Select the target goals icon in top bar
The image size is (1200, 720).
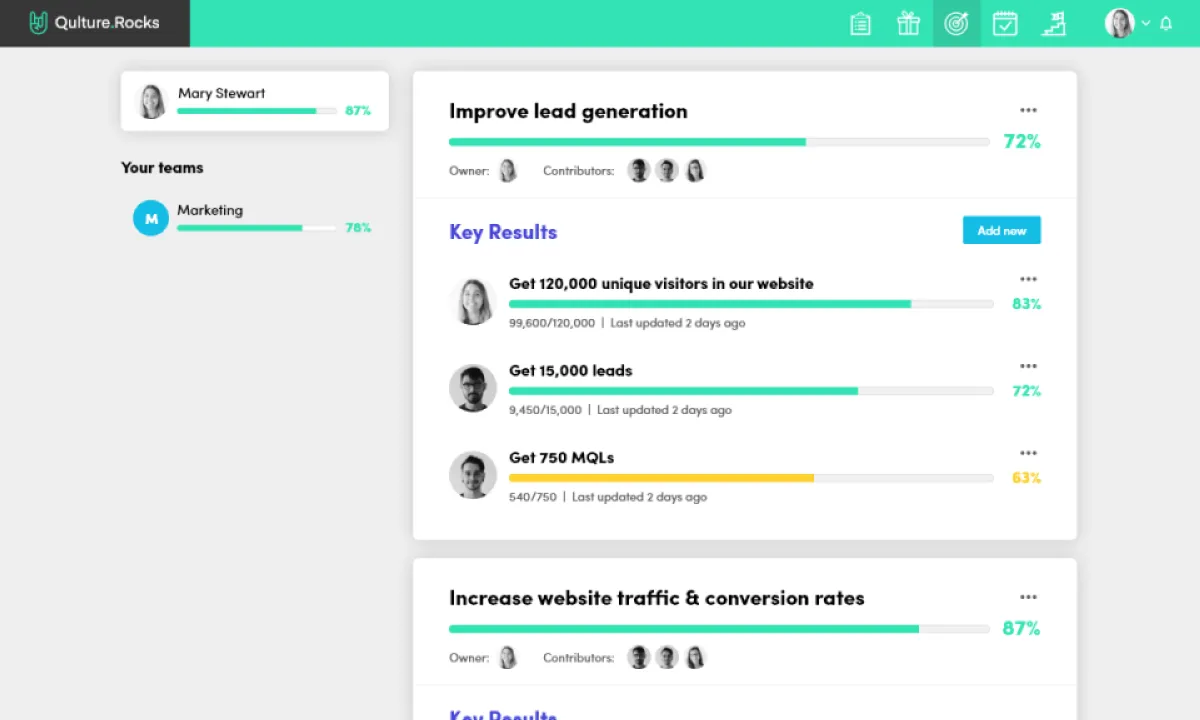tap(957, 23)
